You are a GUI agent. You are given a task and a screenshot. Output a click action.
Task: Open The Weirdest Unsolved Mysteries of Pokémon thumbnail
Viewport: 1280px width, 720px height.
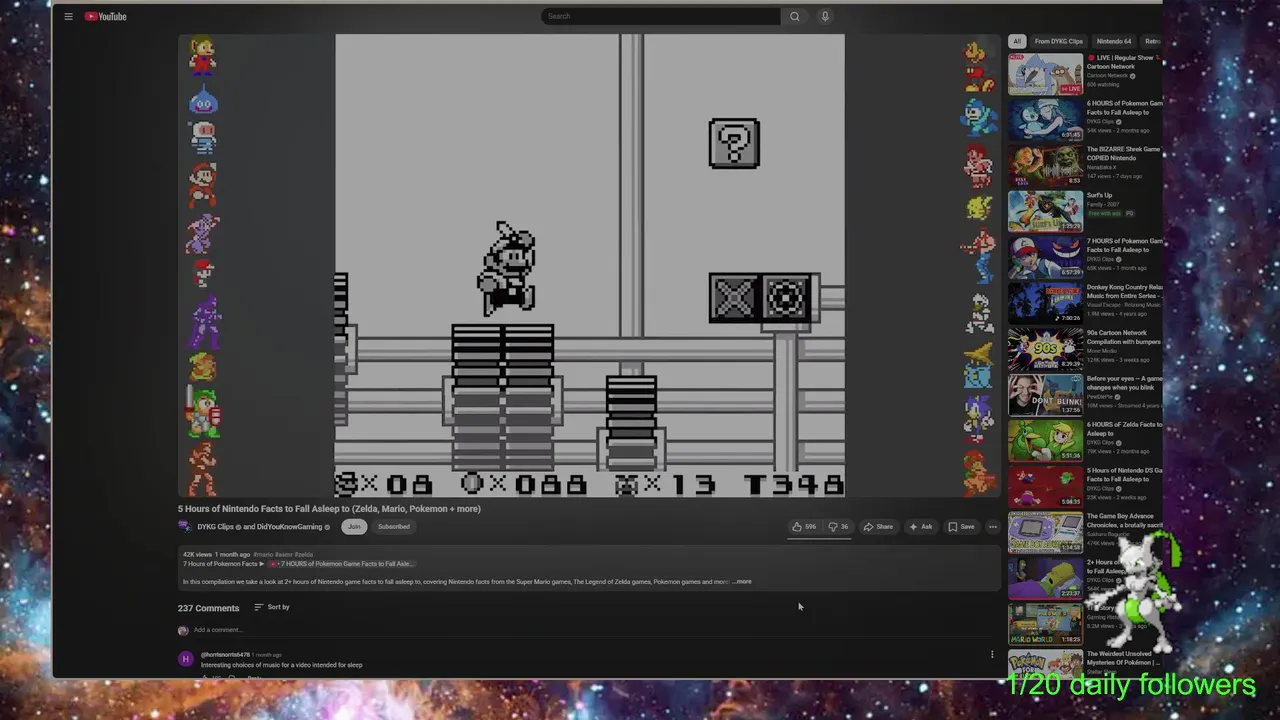(x=1045, y=665)
